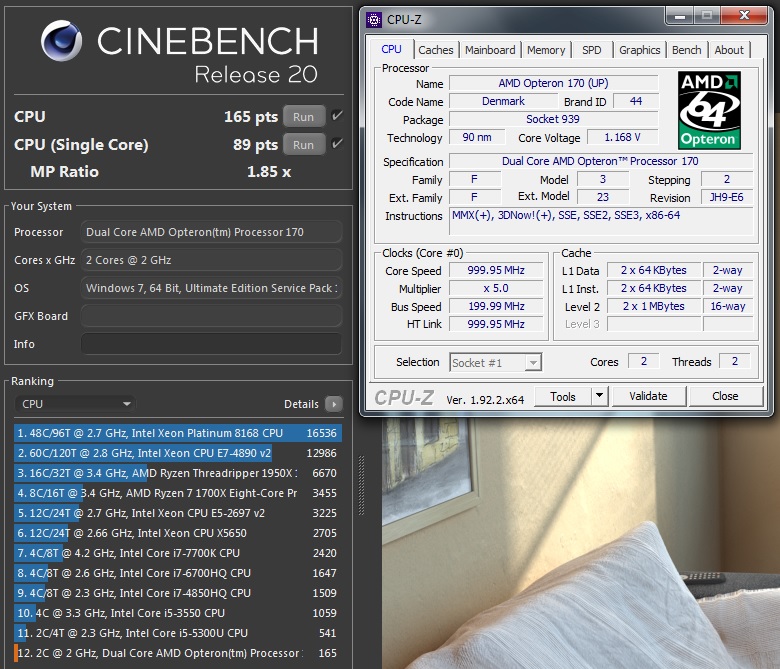Click the Multiplier value x 5.0
Viewport: 780px width, 669px height.
click(x=496, y=288)
